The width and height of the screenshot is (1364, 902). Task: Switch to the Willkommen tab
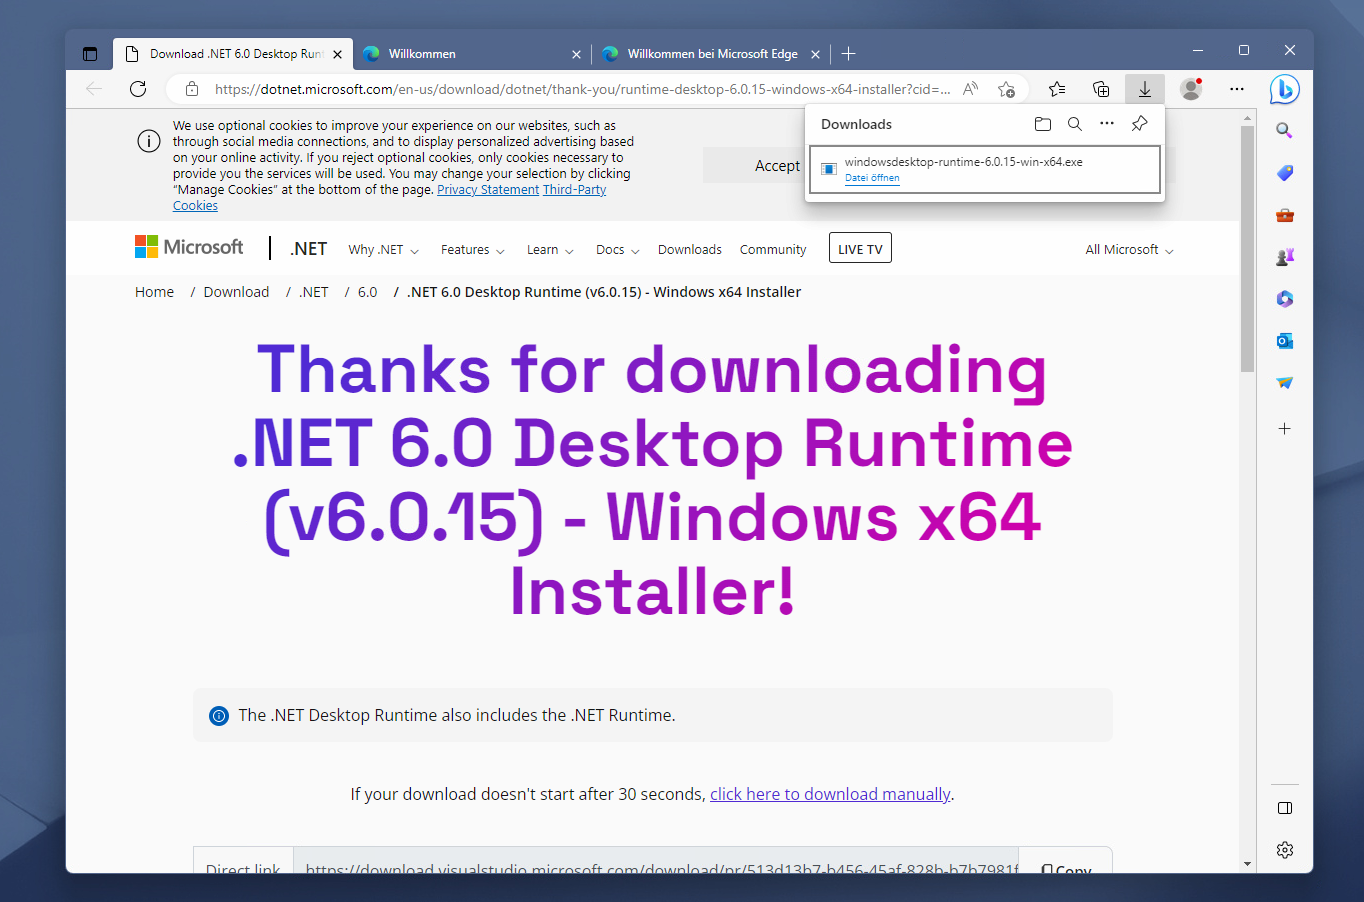pos(472,54)
